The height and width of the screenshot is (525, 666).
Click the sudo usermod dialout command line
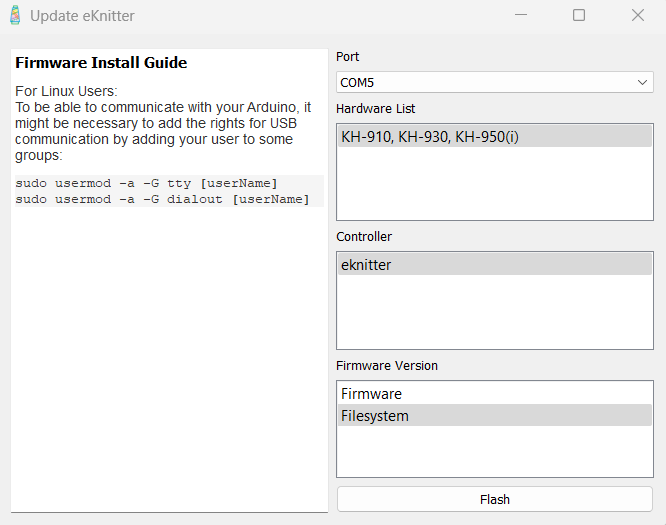(162, 199)
